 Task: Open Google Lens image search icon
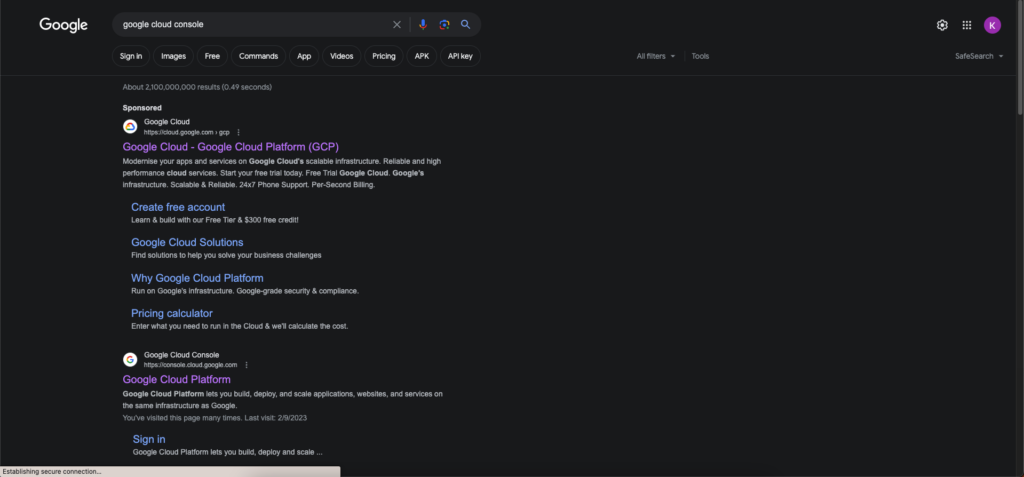pos(444,25)
